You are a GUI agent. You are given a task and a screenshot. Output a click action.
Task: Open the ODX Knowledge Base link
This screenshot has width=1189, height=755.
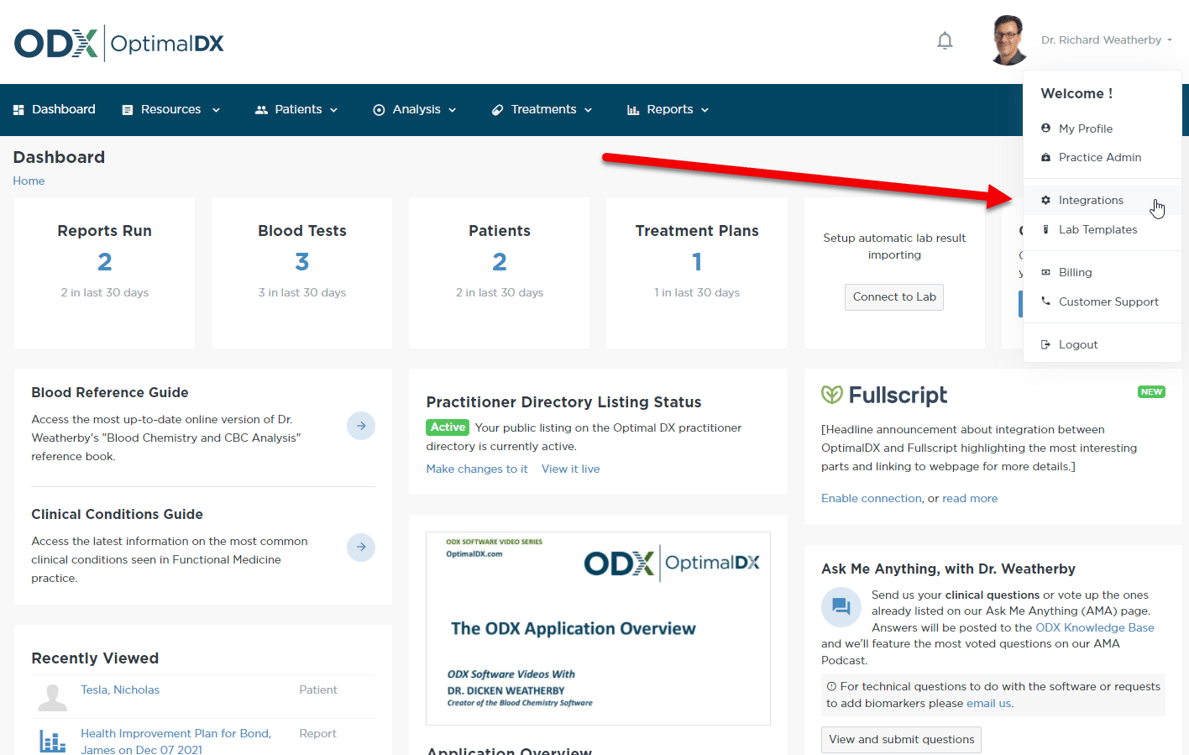point(1094,628)
